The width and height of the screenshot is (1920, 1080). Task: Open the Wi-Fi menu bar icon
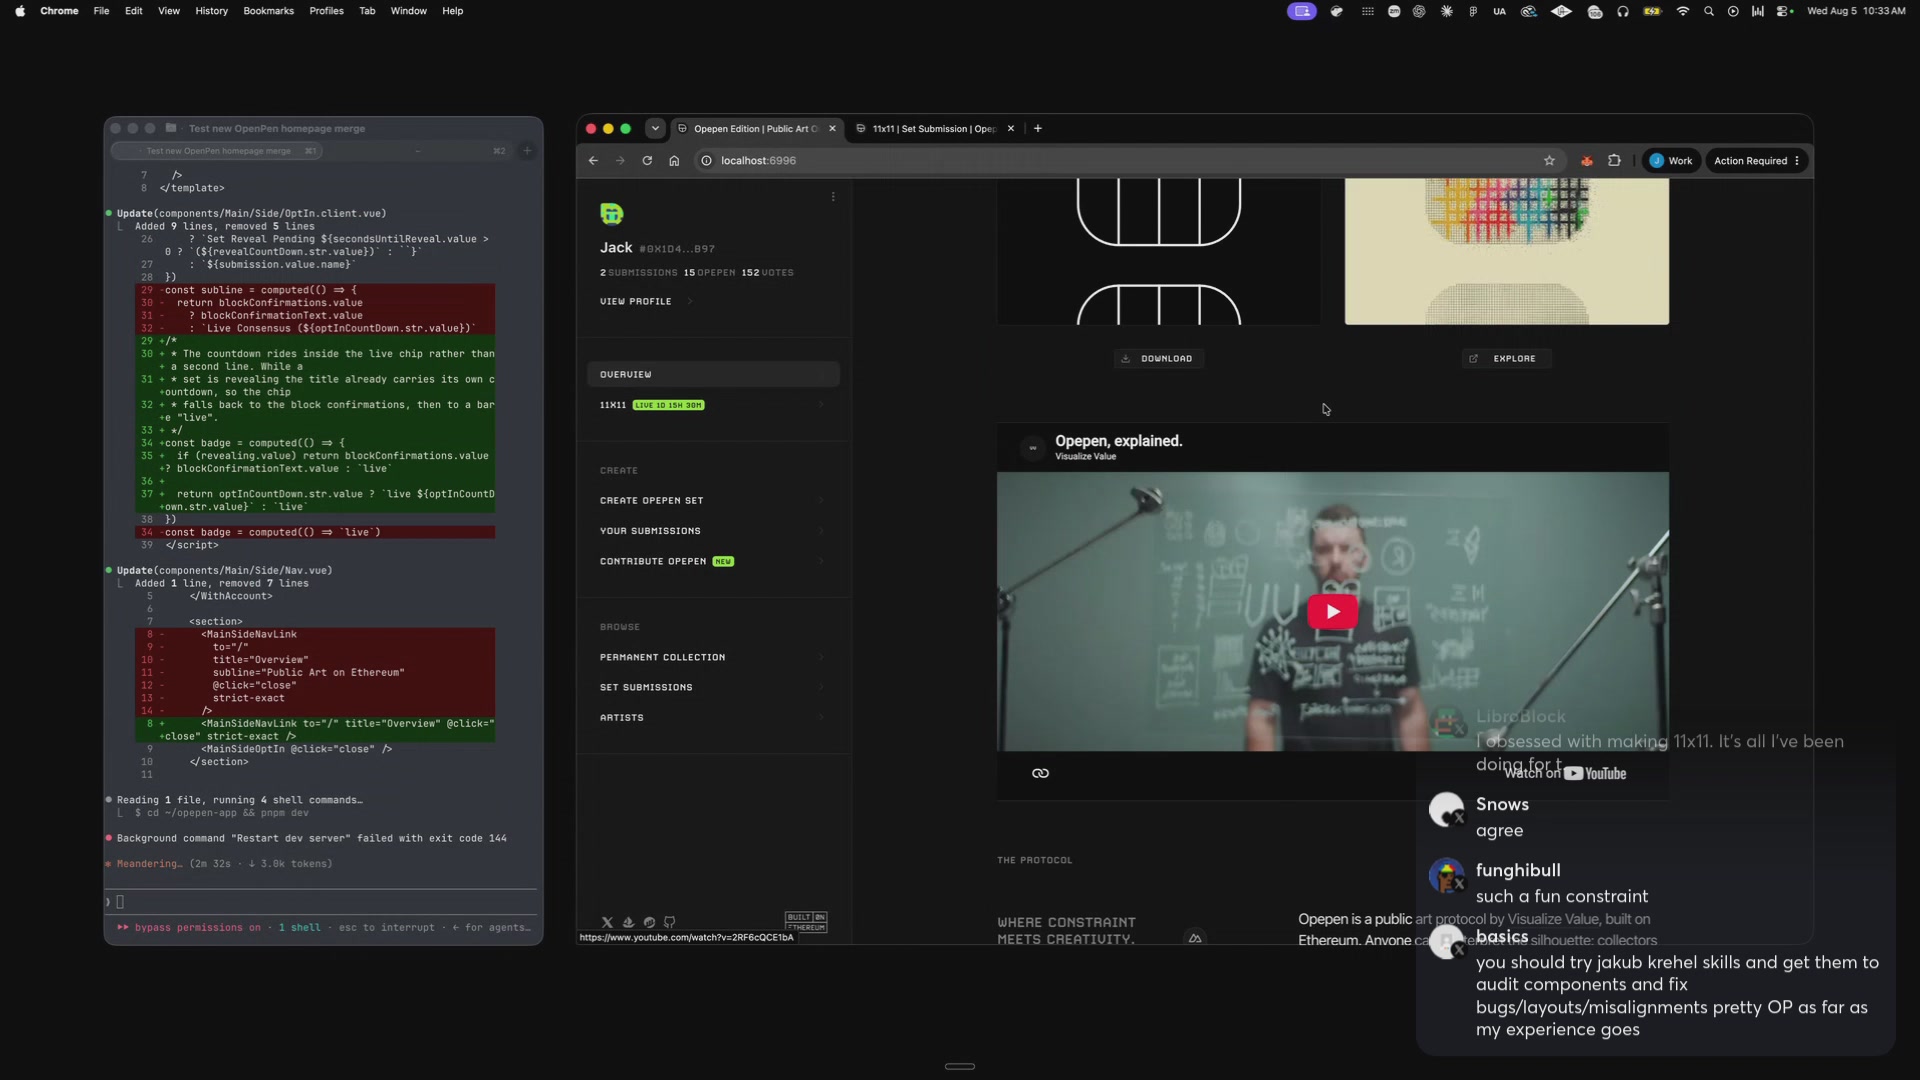(x=1683, y=11)
